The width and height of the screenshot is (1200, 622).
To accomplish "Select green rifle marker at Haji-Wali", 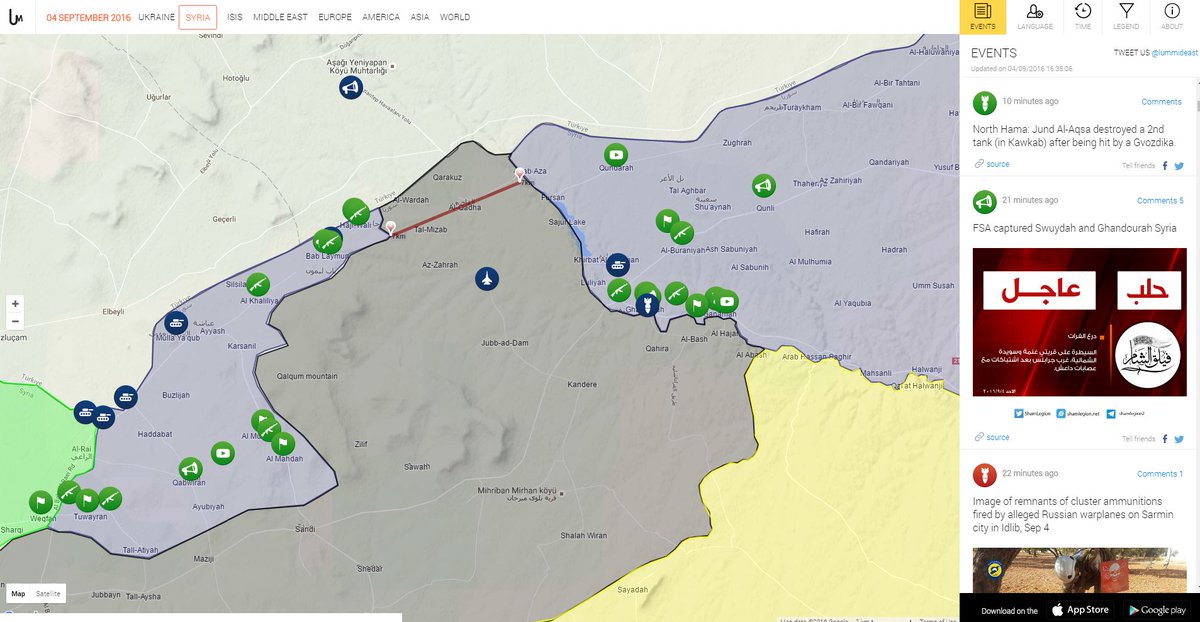I will coord(355,210).
